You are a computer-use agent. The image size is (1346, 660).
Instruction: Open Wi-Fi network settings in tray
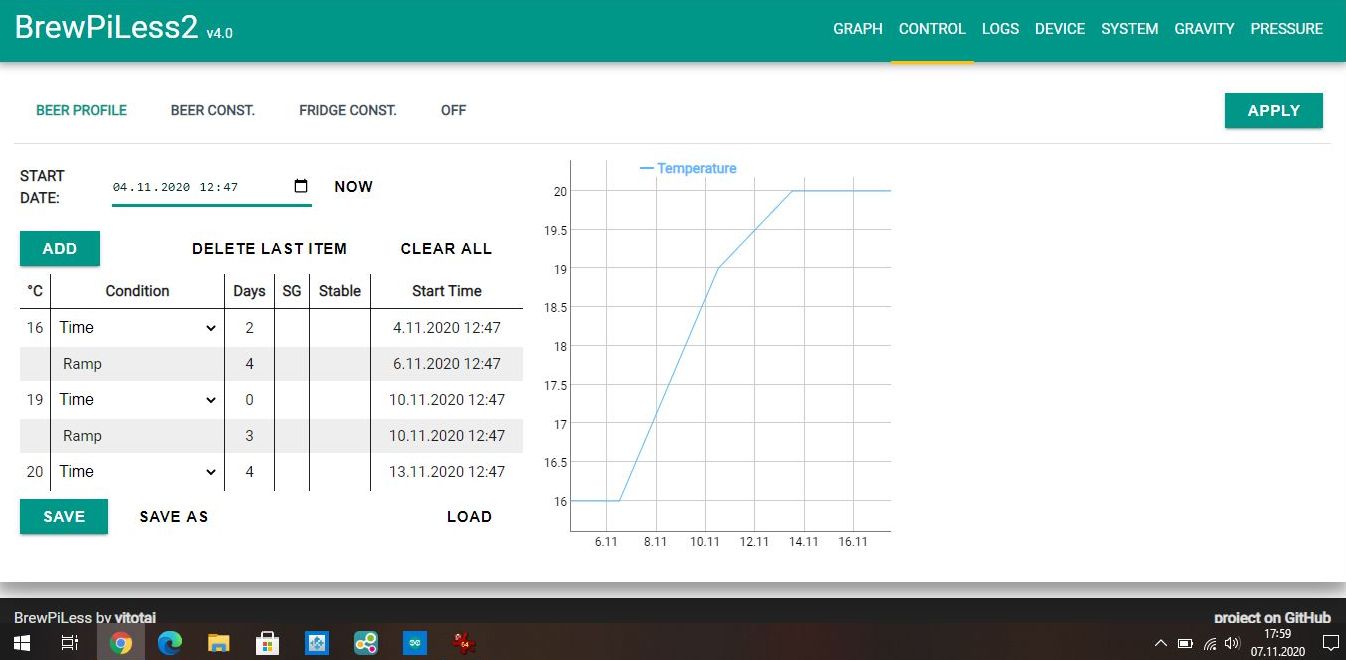(1210, 643)
